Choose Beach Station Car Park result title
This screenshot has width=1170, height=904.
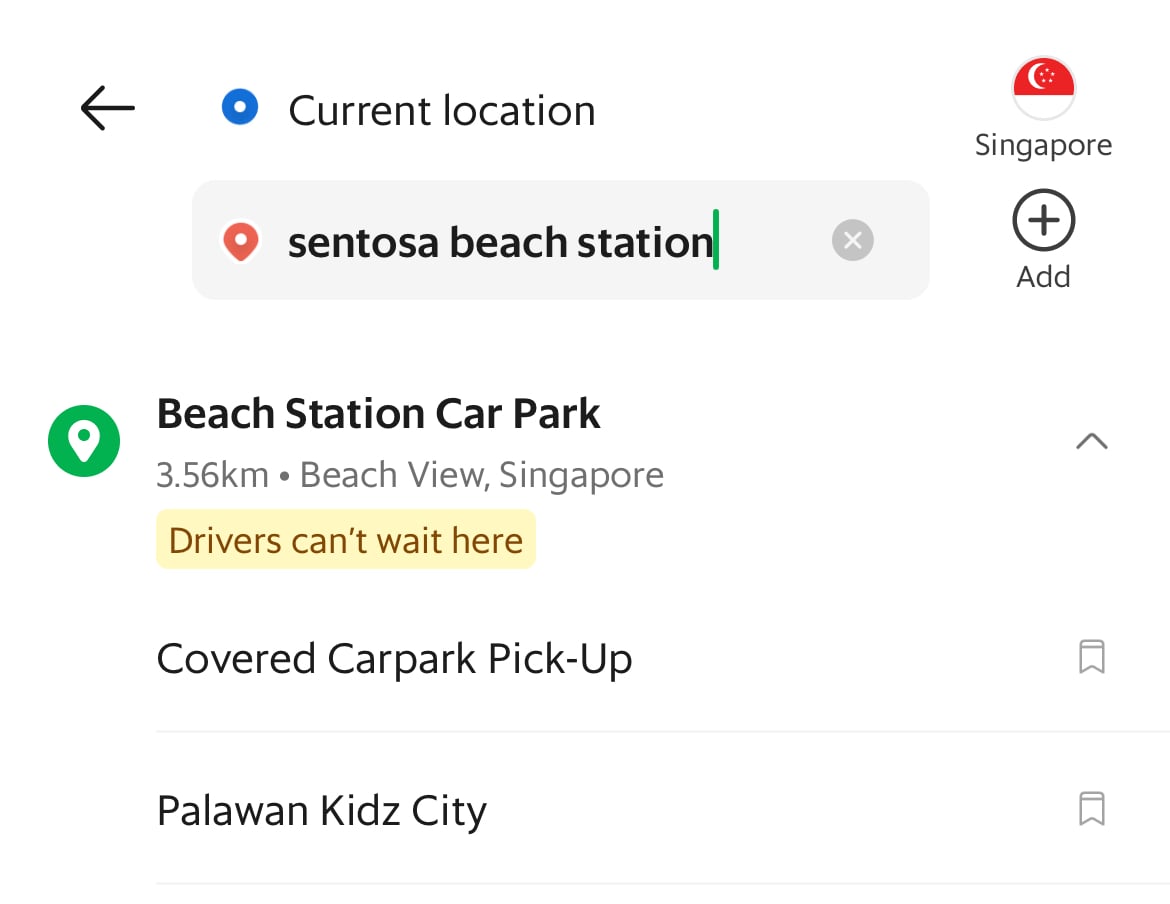378,414
